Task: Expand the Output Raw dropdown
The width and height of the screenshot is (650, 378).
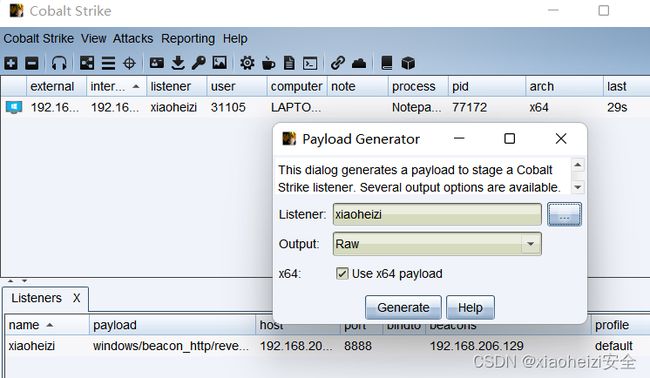Action: pos(531,244)
